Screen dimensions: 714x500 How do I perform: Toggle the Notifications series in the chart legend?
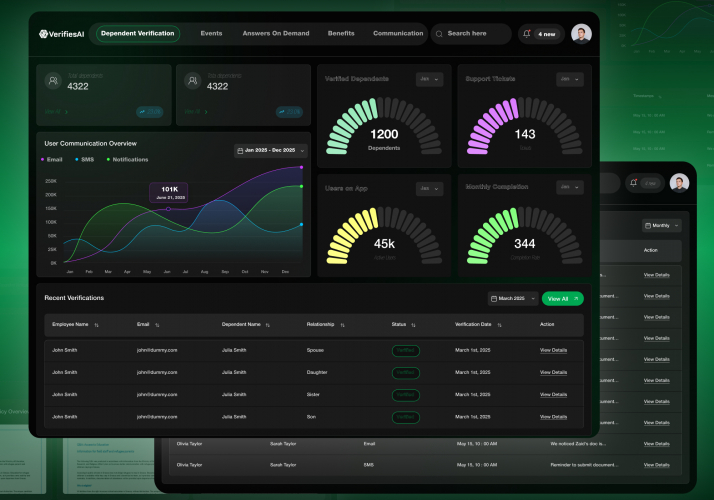[127, 159]
